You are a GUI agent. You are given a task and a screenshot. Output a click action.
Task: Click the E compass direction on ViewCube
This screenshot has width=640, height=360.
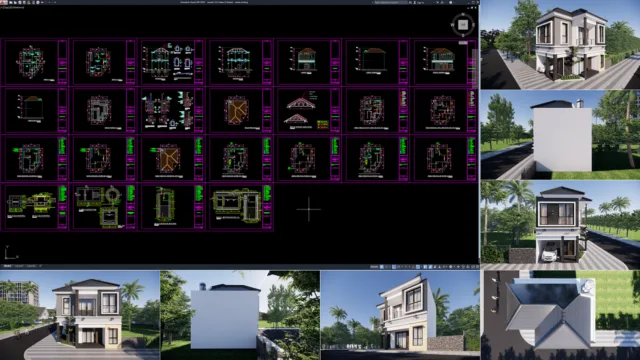point(473,25)
